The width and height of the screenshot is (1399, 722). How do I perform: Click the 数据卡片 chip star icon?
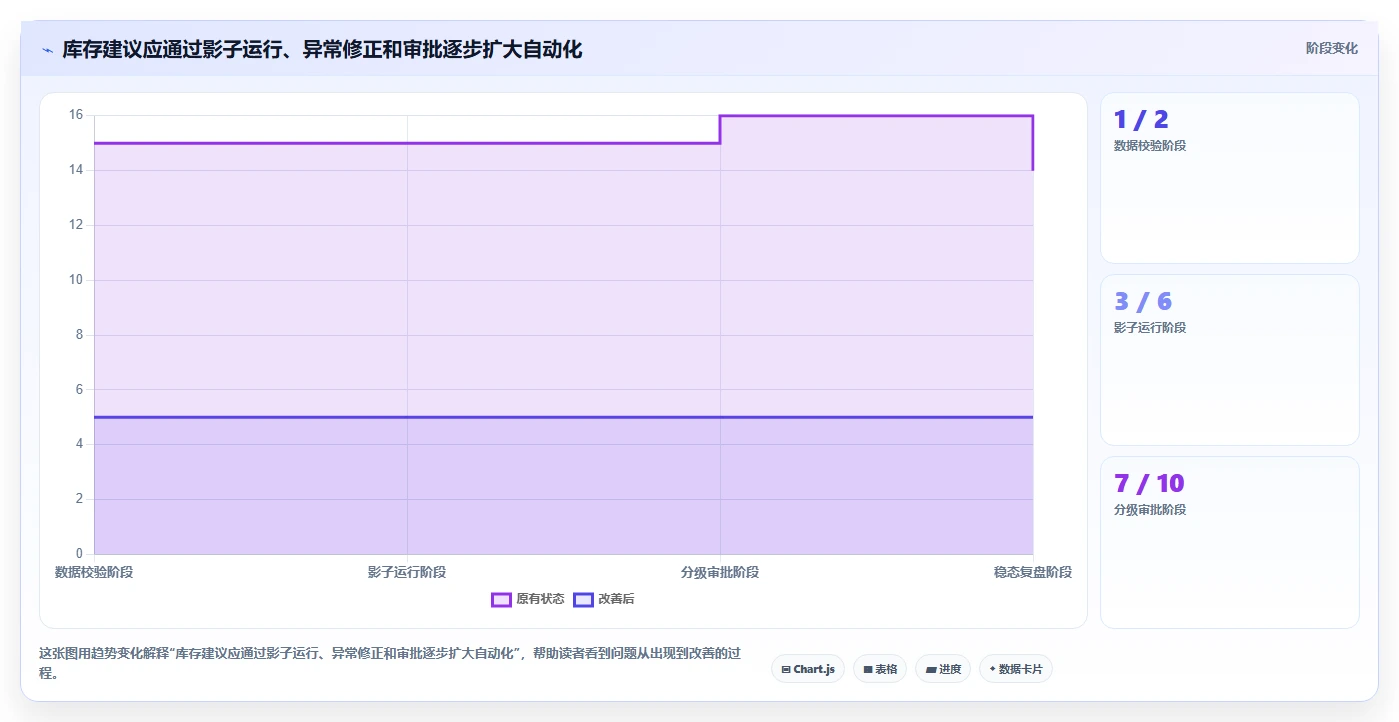(993, 669)
